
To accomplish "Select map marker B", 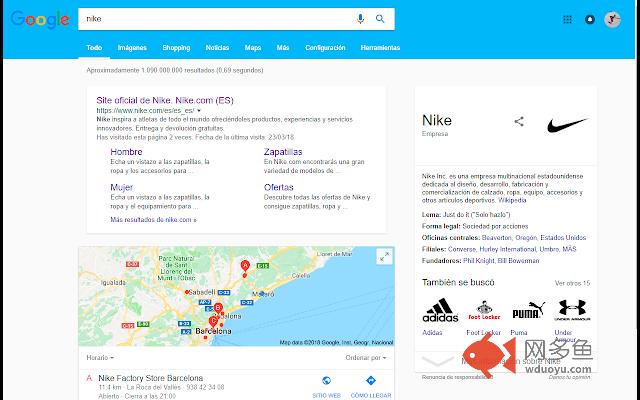I will point(218,308).
